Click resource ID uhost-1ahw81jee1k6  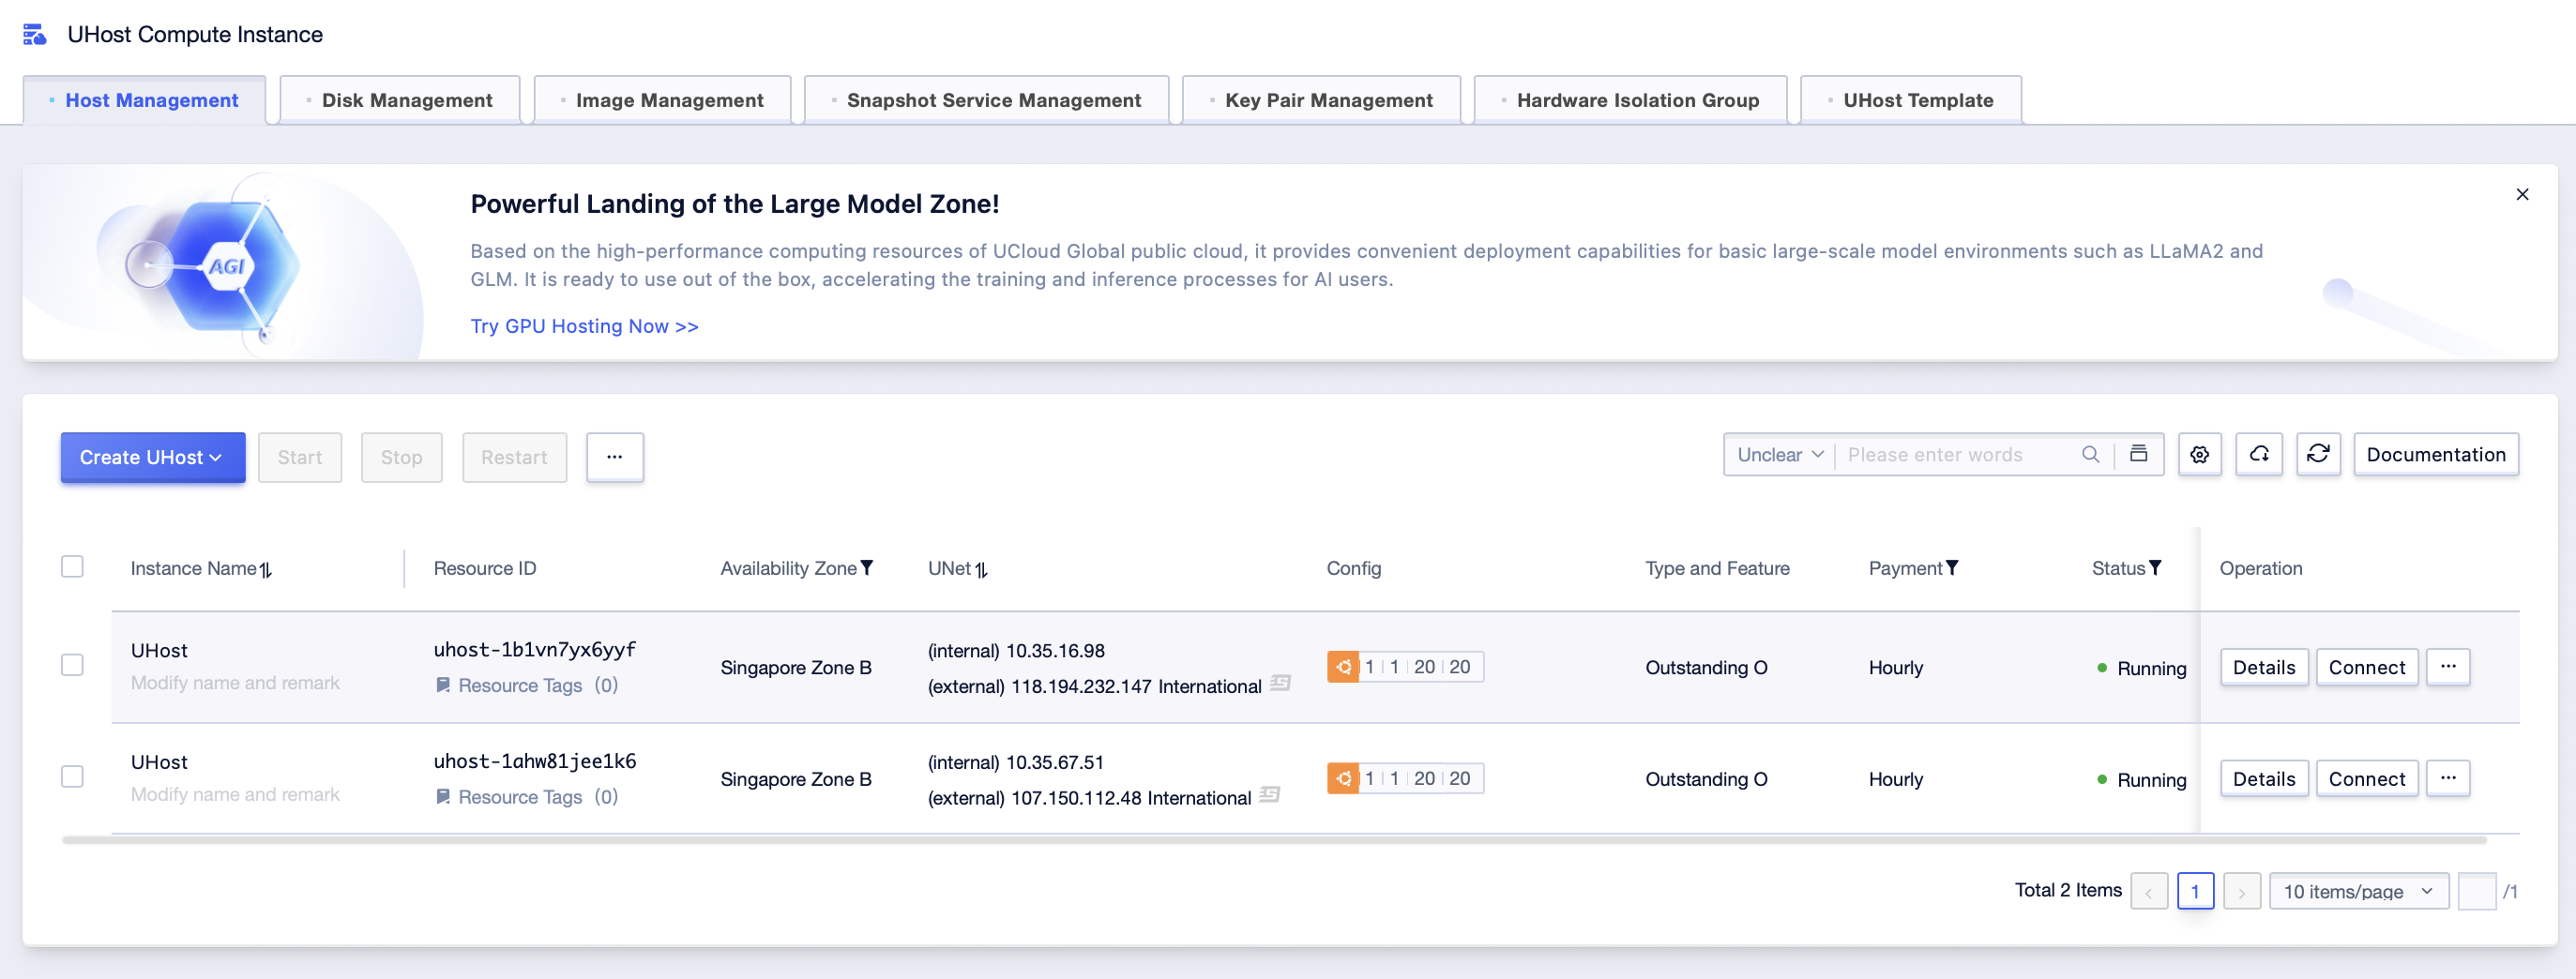(x=535, y=761)
